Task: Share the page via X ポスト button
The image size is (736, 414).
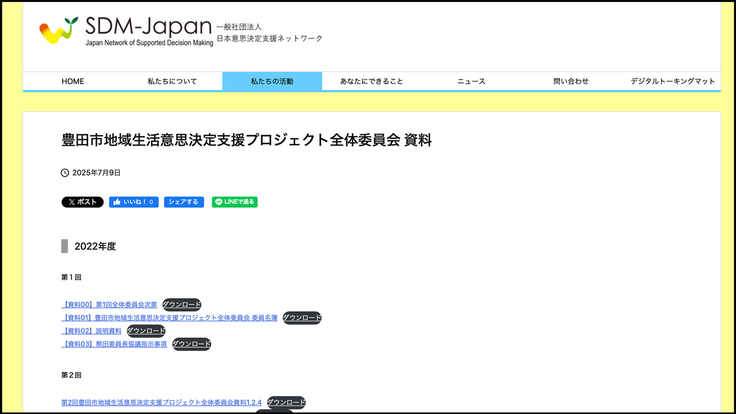Action: [82, 202]
